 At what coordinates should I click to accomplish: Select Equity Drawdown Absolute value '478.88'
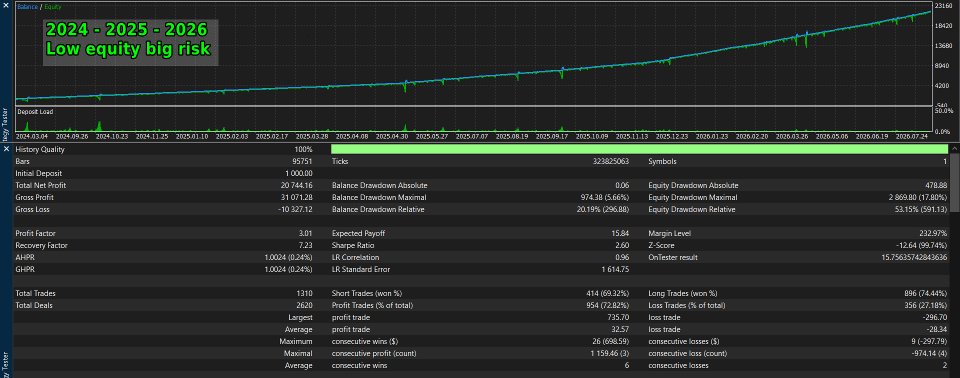click(937, 185)
